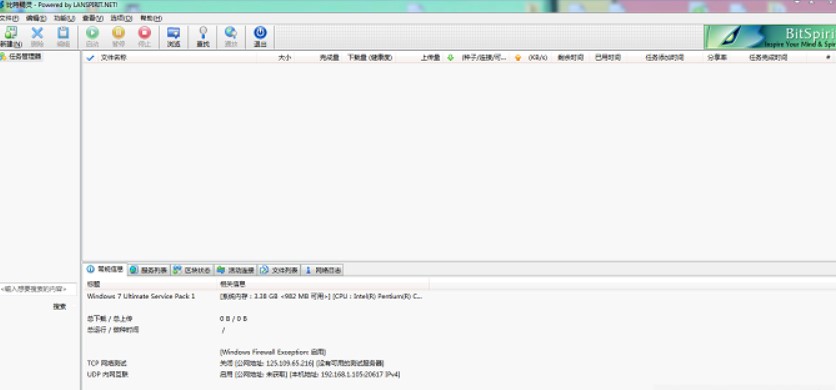Click inside the sidebar search input field
This screenshot has width=836, height=390.
38,289
